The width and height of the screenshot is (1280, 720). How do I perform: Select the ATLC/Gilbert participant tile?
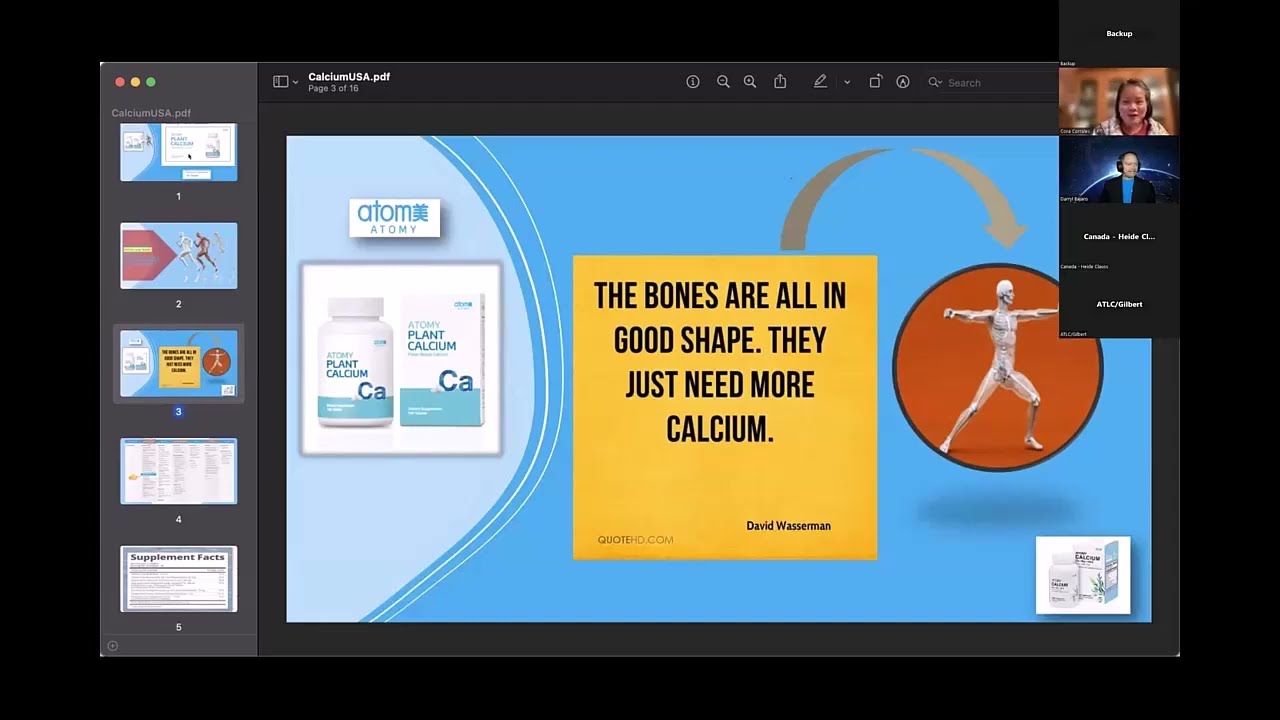1119,305
